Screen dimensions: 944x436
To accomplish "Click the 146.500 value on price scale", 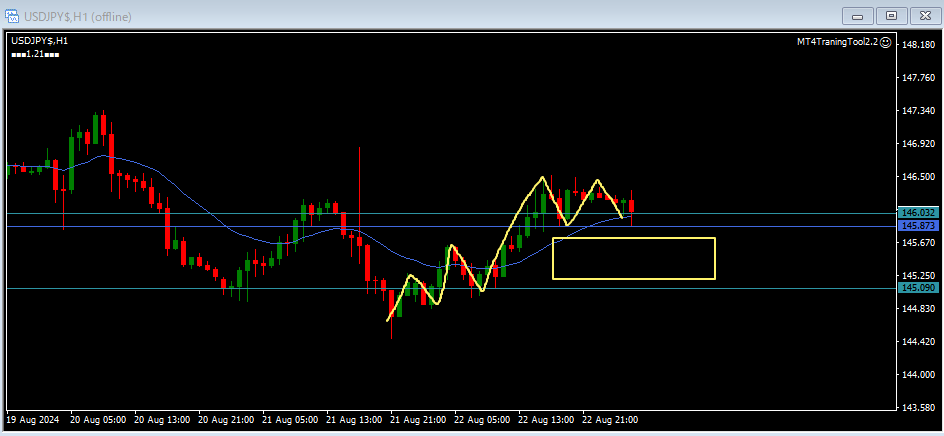I will coord(917,177).
